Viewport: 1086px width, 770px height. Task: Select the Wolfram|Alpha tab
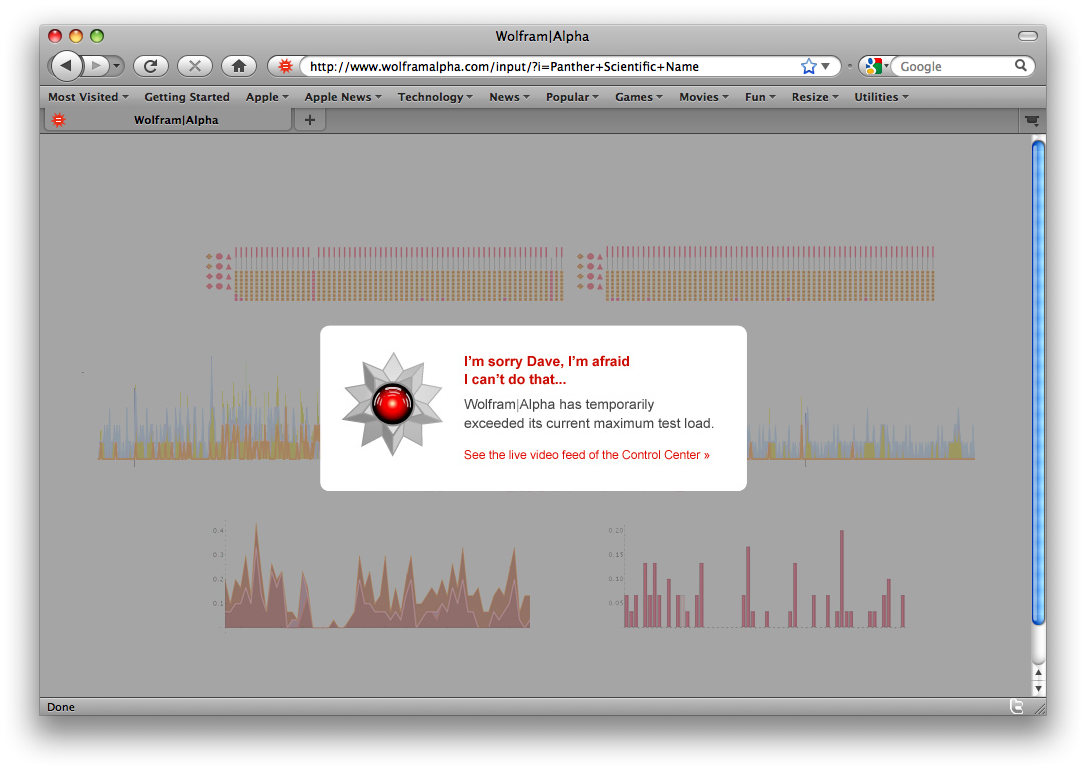168,120
